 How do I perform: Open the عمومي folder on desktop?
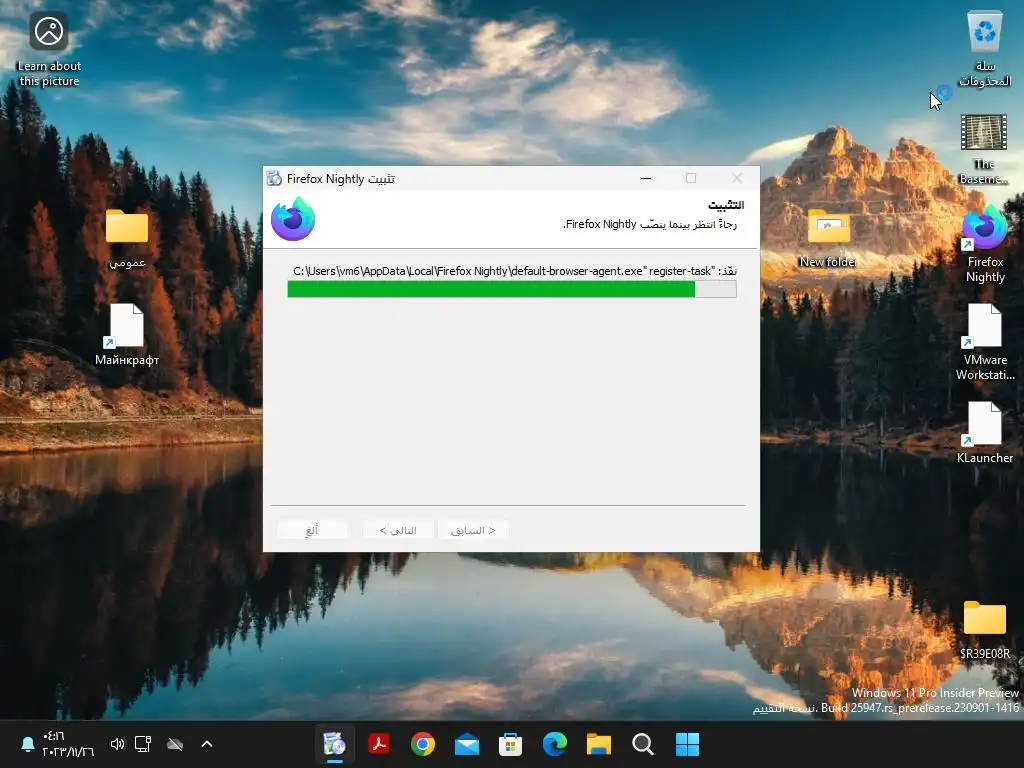click(127, 238)
